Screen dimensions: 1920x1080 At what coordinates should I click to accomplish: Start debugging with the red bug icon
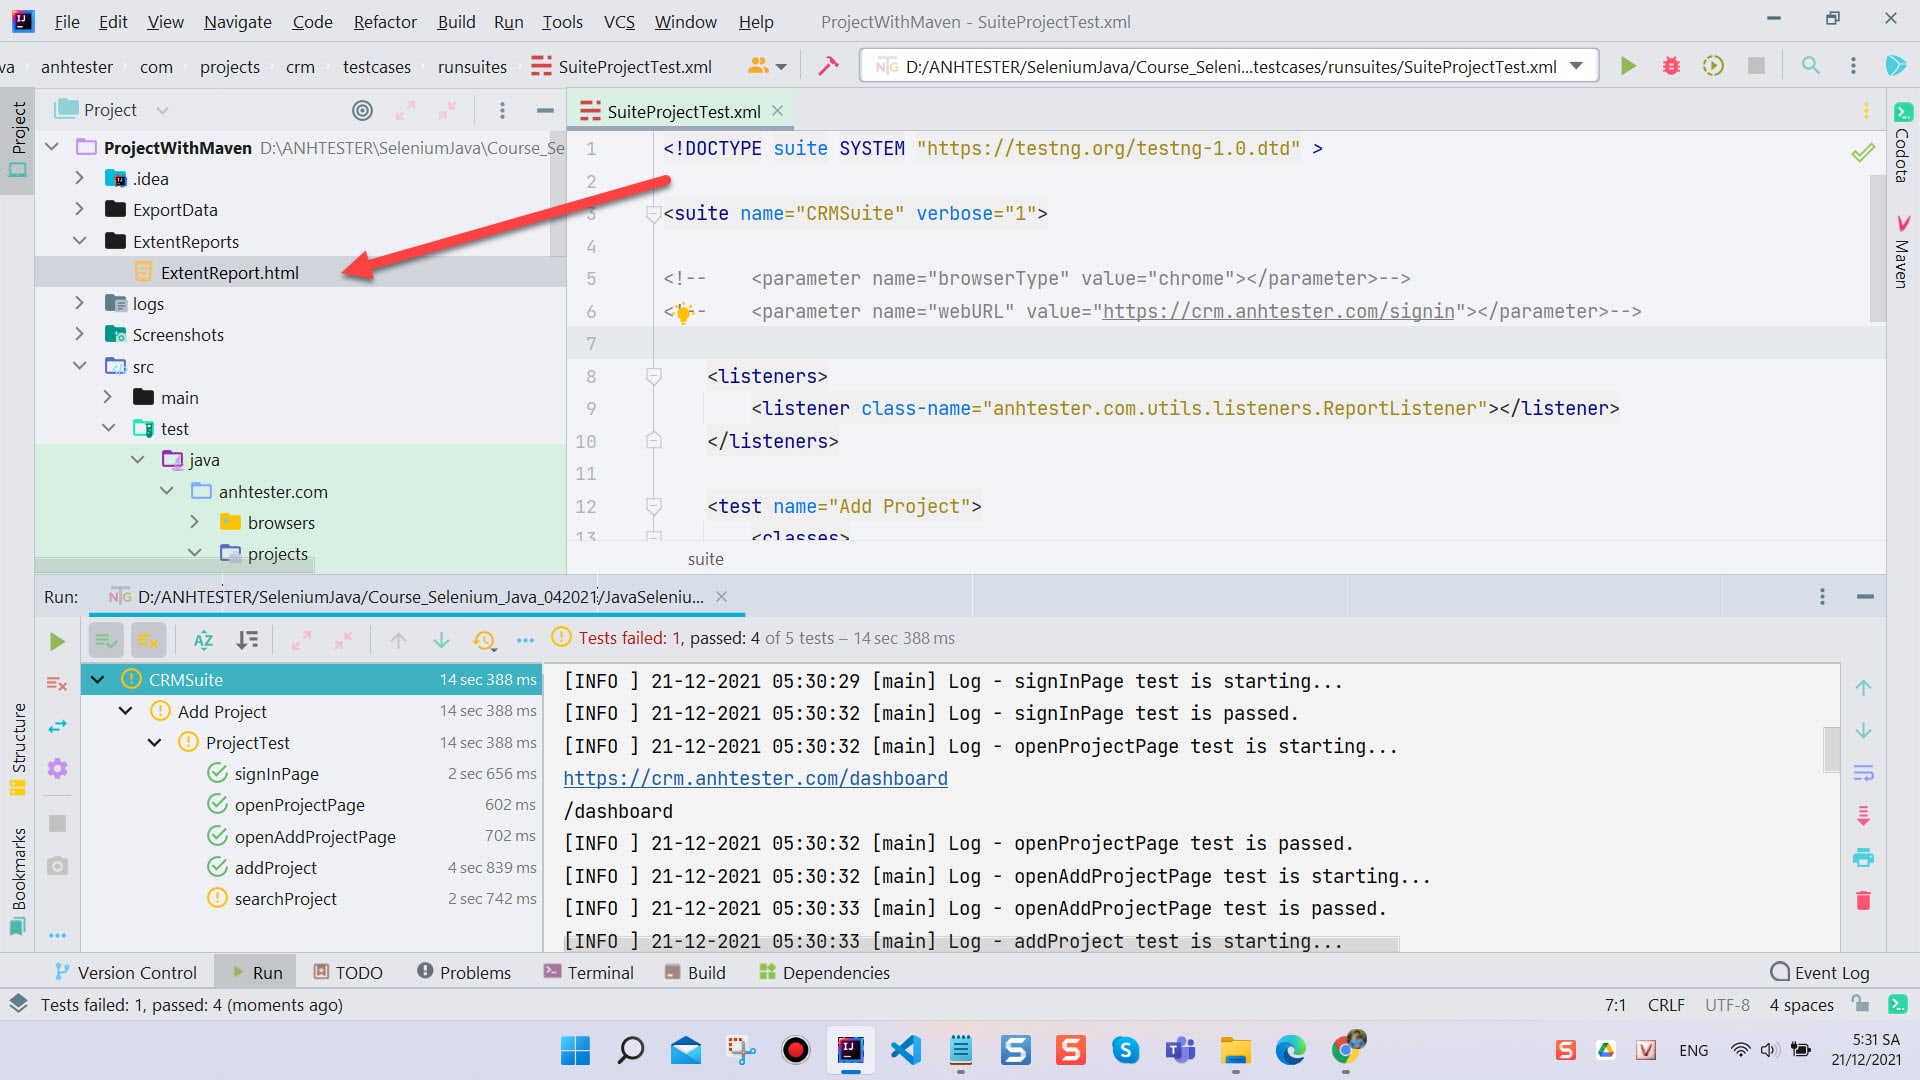[x=1671, y=66]
